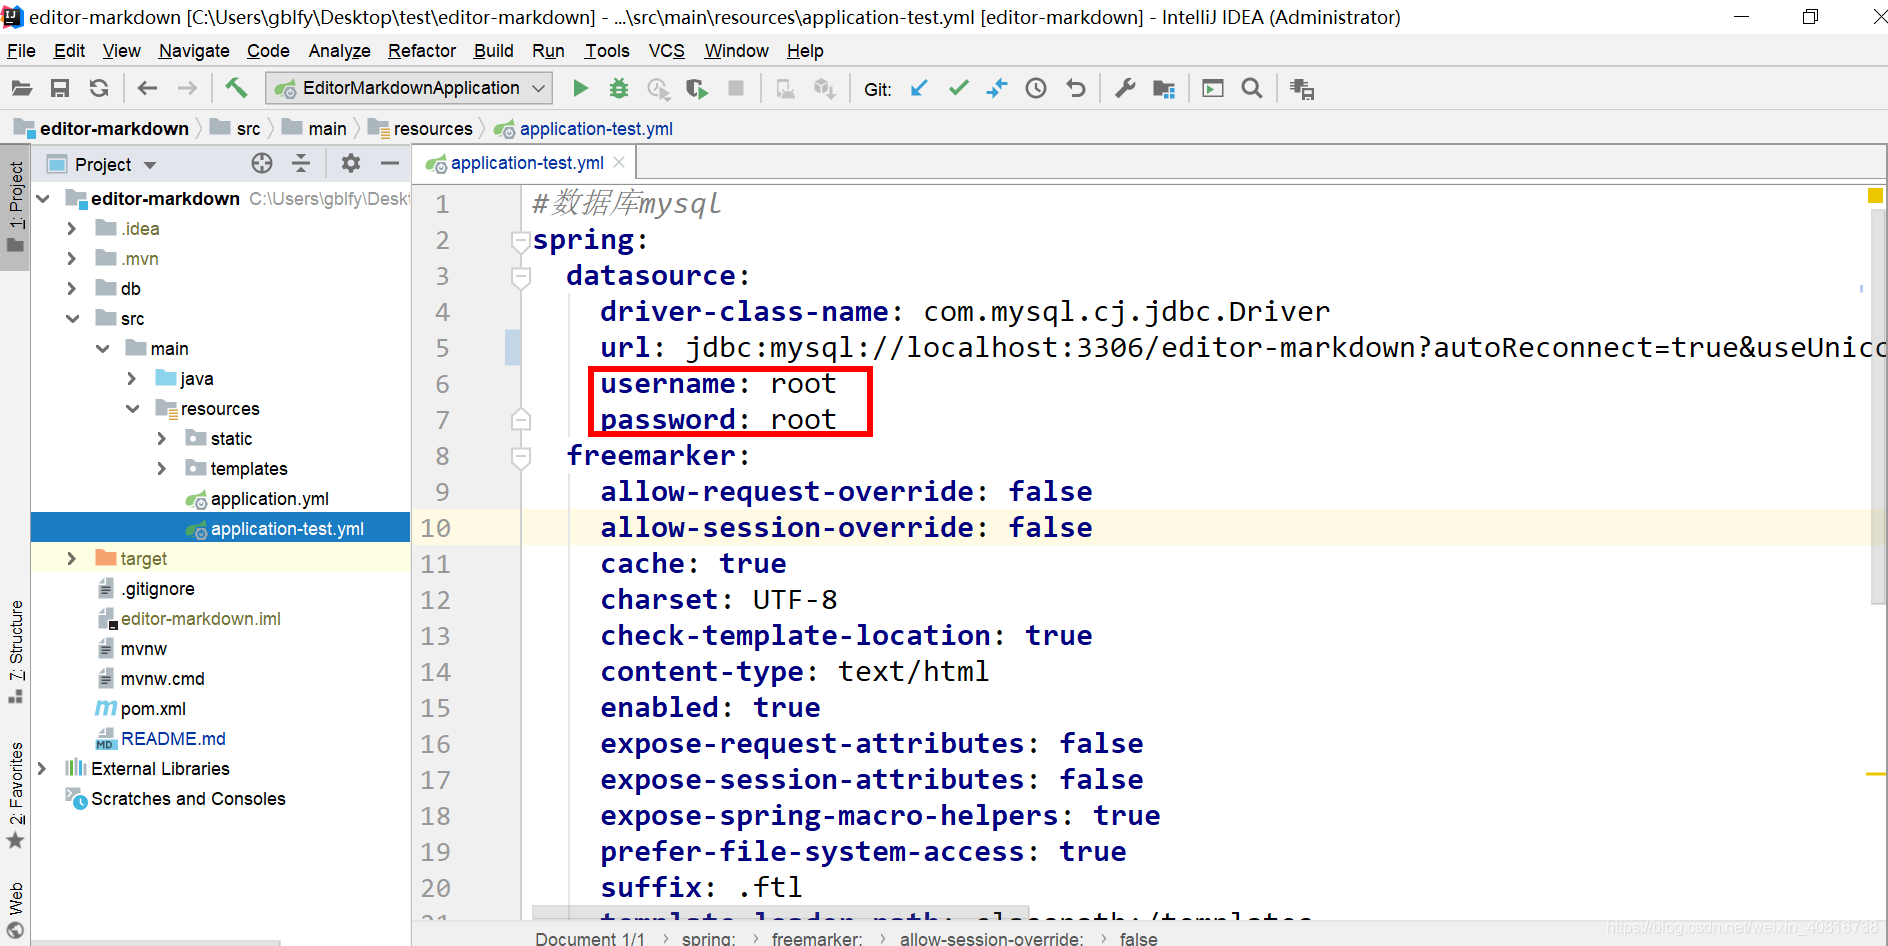Build project with the hammer icon
This screenshot has height=946, width=1888.
(236, 88)
